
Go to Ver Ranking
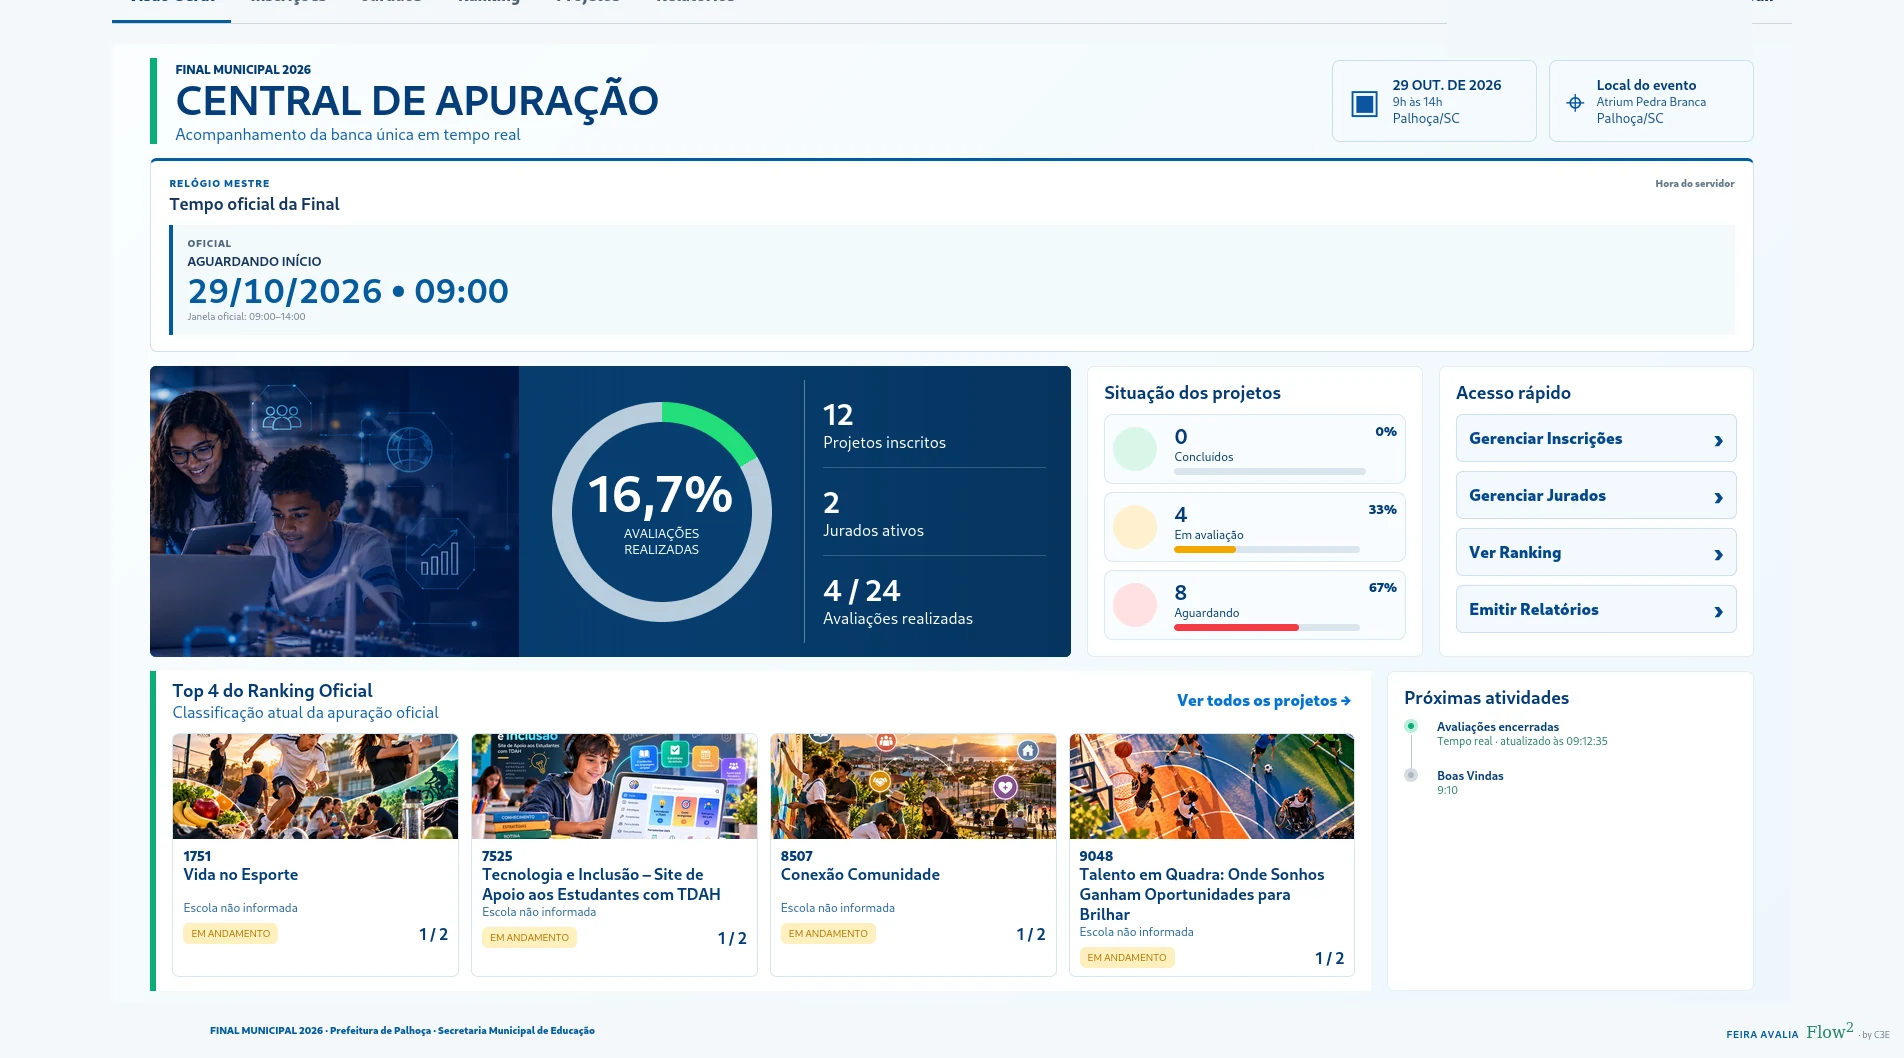pos(1596,553)
